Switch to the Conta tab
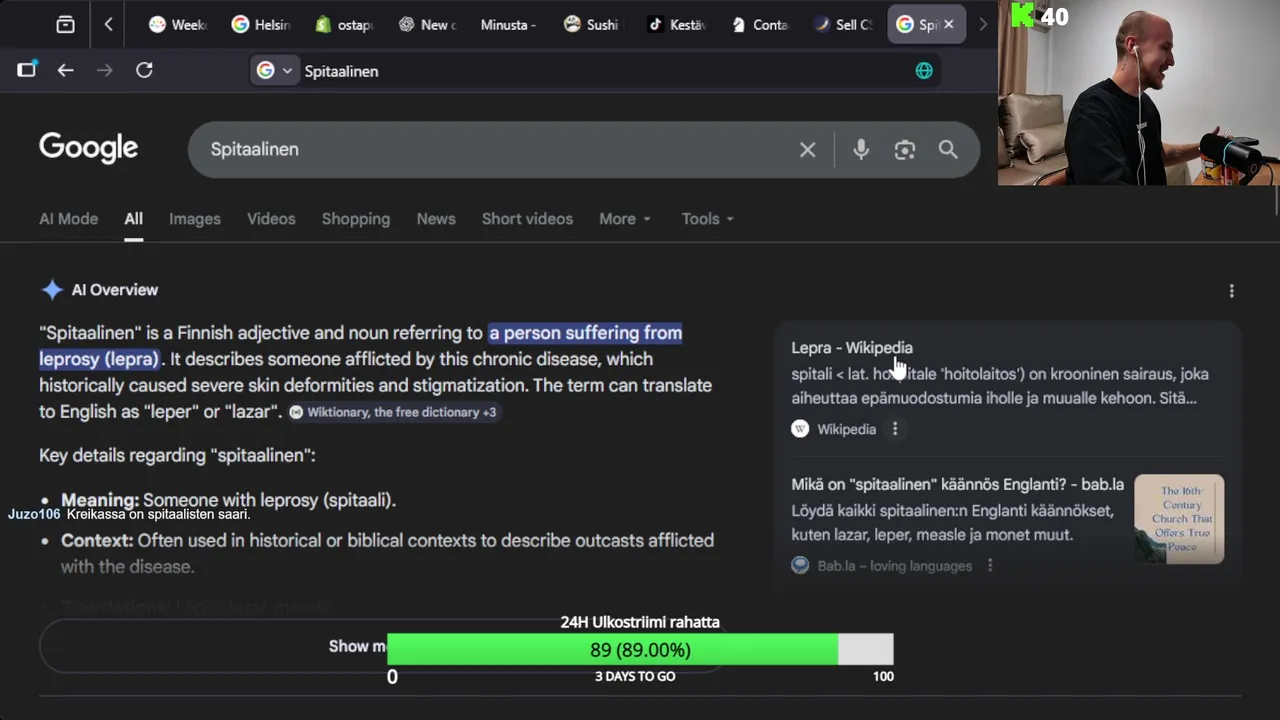 click(758, 25)
